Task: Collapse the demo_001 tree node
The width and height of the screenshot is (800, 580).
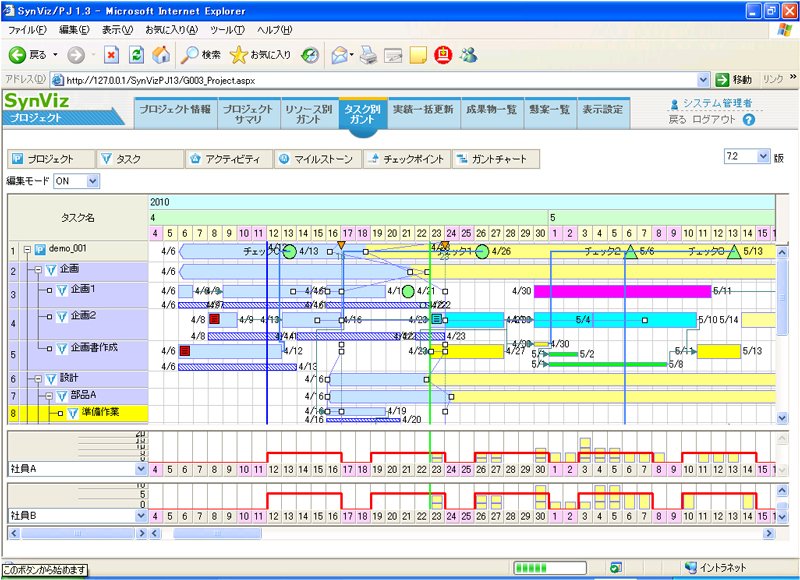Action: coord(28,250)
